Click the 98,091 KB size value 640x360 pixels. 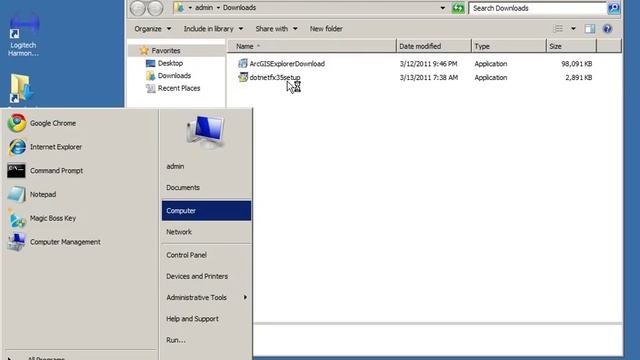tap(576, 64)
